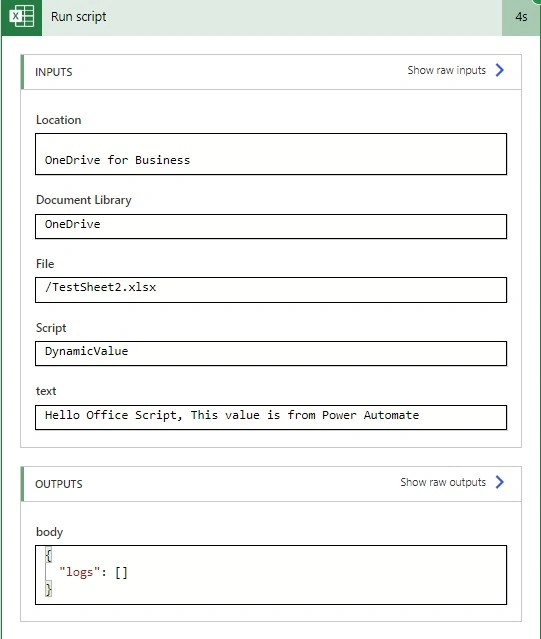The height and width of the screenshot is (639, 541).
Task: Click the OUTPUTS section header
Action: pos(271,484)
